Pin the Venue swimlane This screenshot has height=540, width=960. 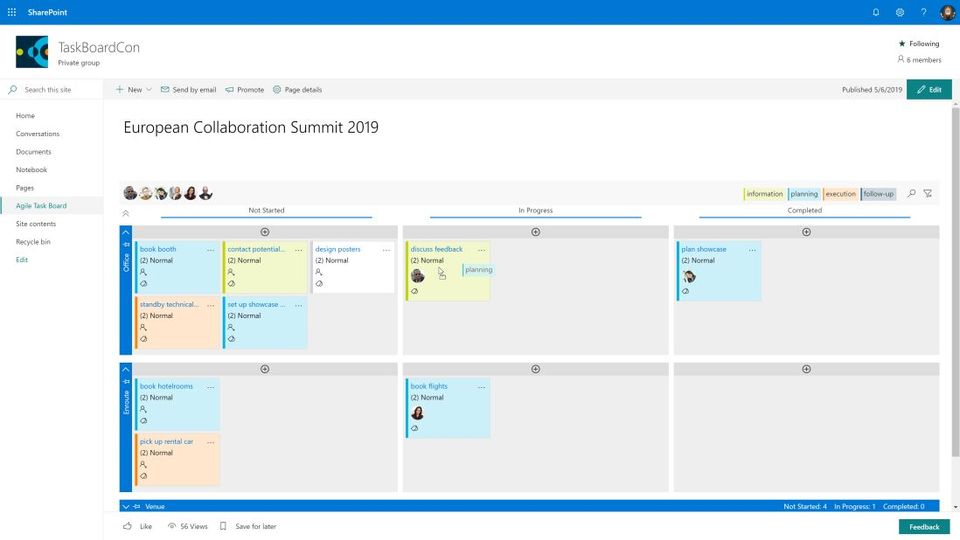click(137, 506)
